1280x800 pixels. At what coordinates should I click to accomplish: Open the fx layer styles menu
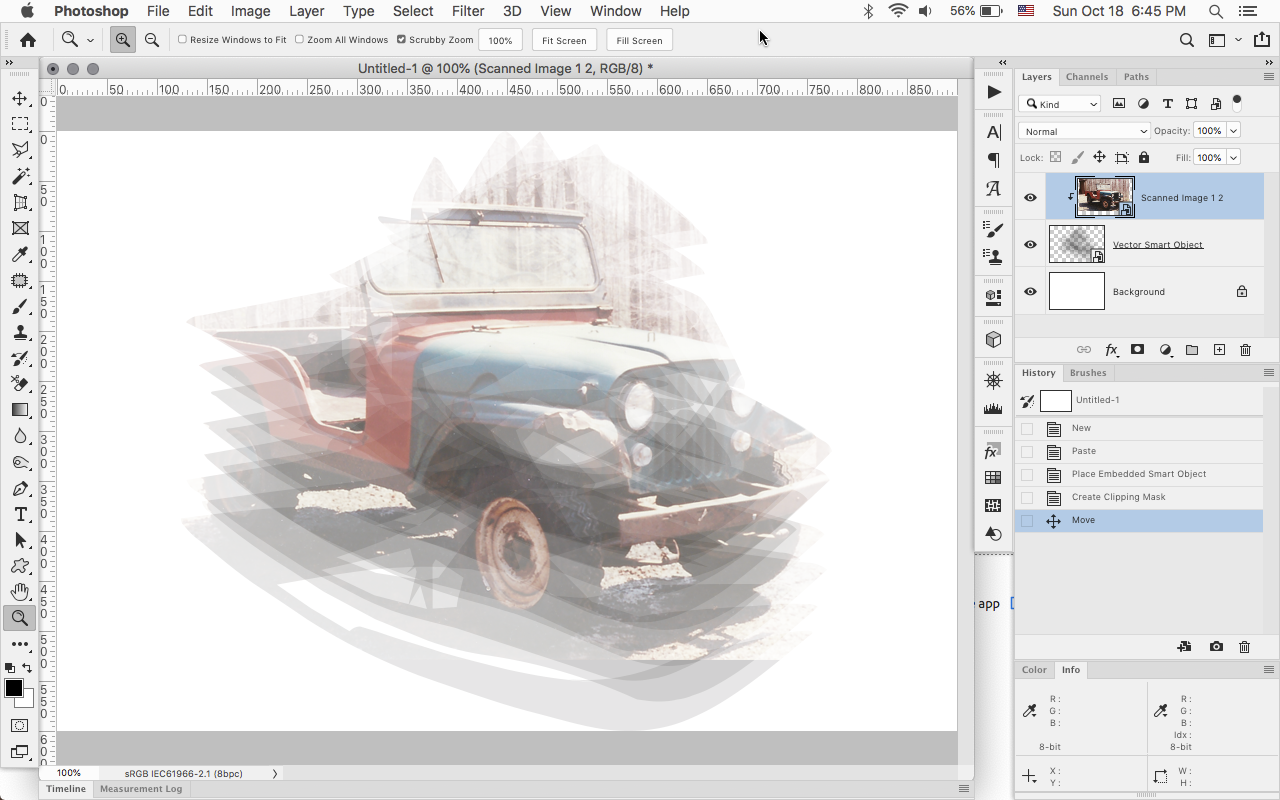[x=1111, y=350]
